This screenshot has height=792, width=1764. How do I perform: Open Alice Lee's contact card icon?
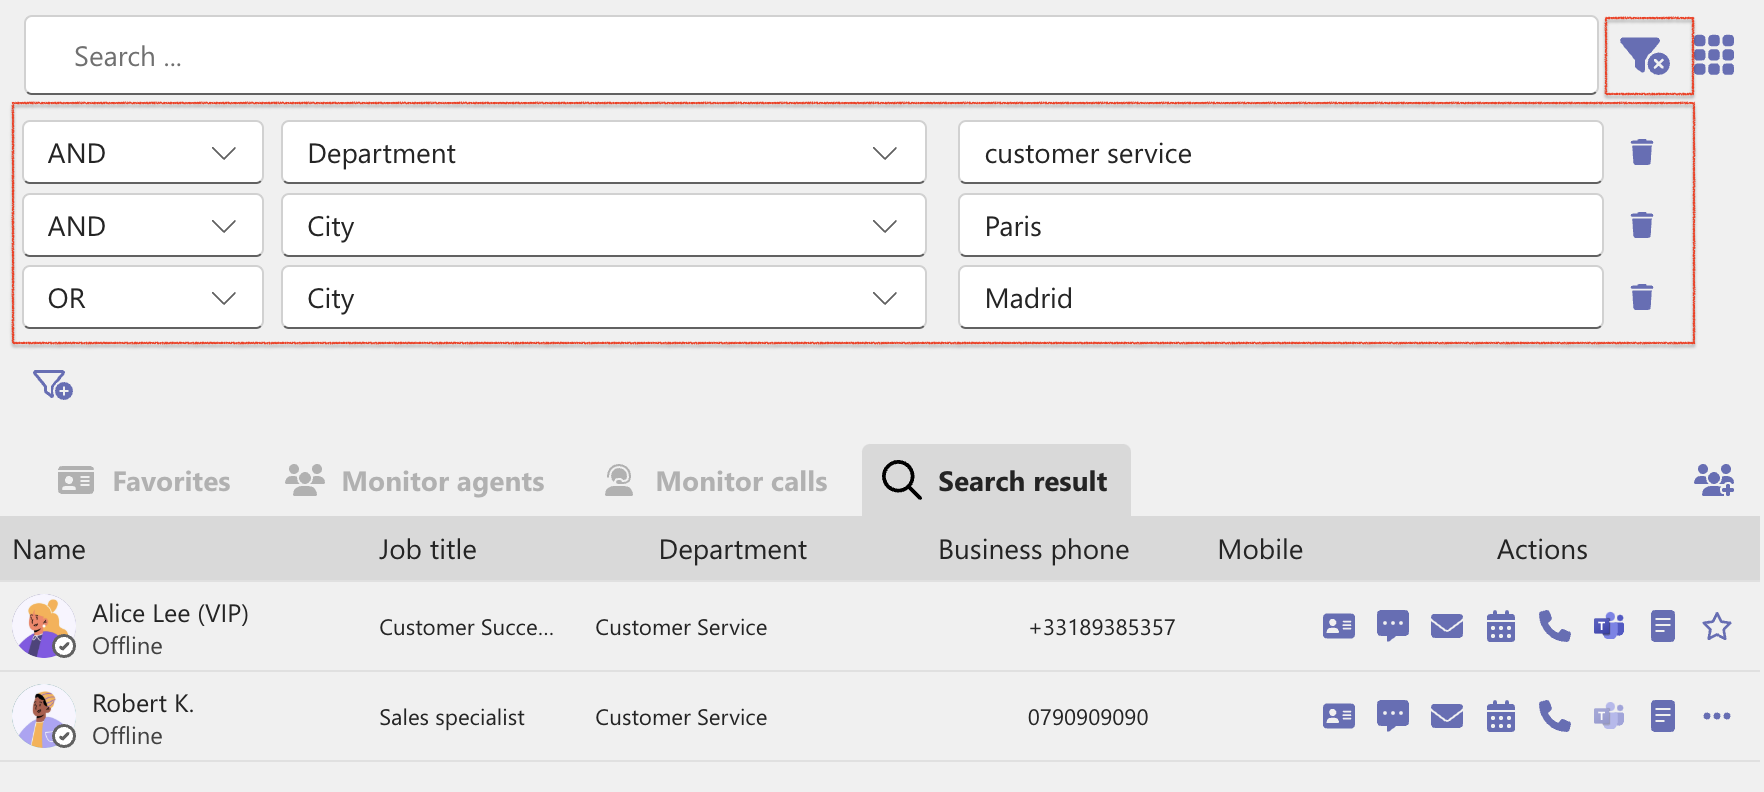[1339, 627]
